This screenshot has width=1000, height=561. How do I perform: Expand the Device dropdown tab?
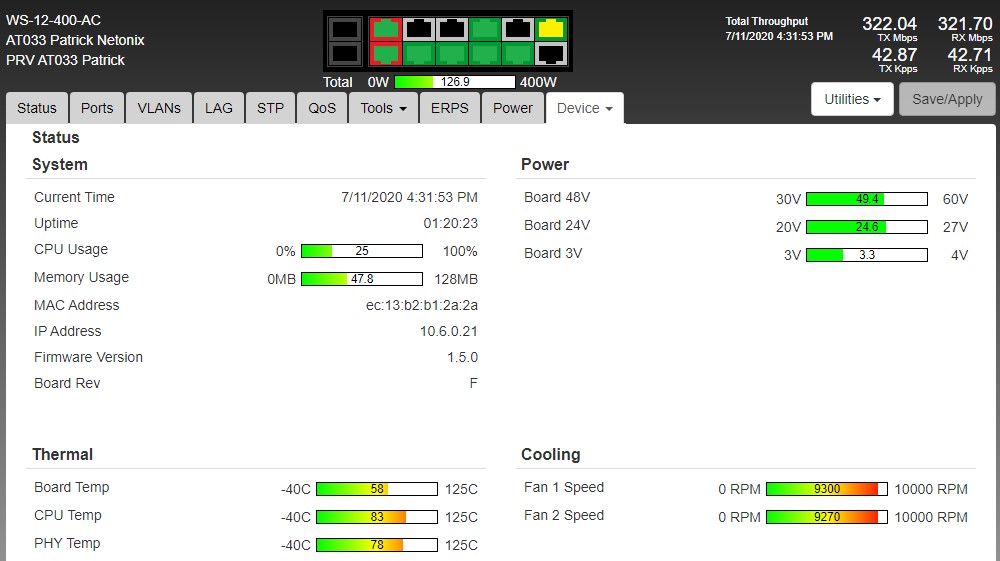coord(584,108)
